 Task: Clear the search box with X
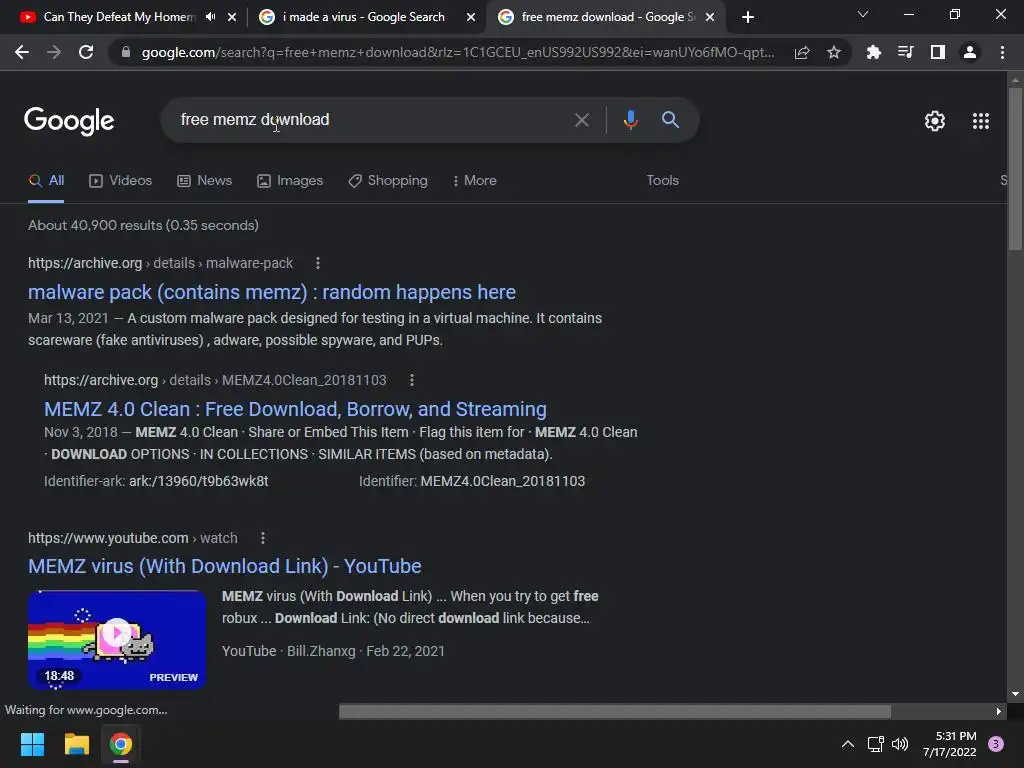pyautogui.click(x=582, y=120)
